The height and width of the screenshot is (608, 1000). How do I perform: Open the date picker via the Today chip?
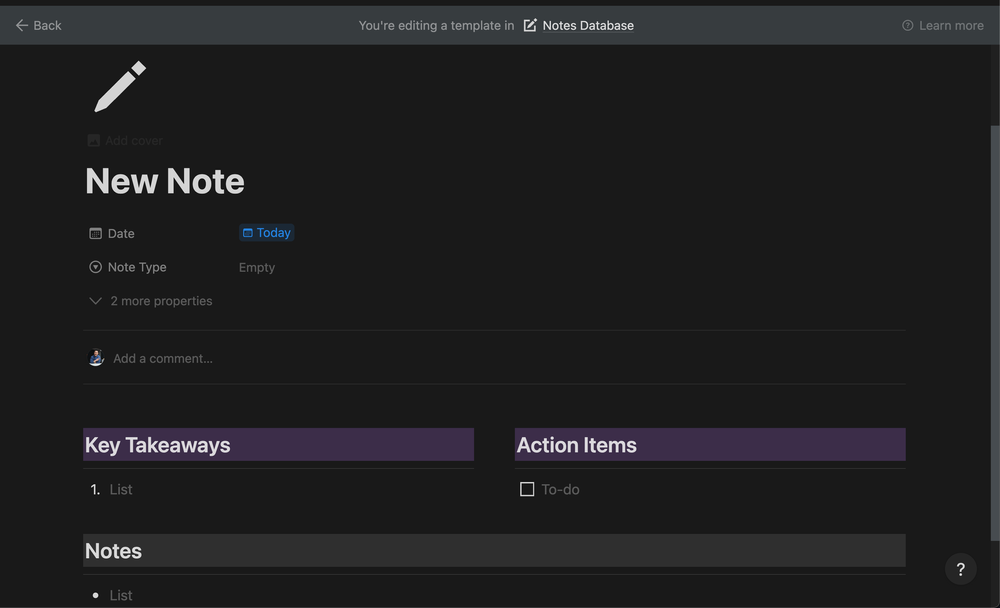click(x=266, y=232)
